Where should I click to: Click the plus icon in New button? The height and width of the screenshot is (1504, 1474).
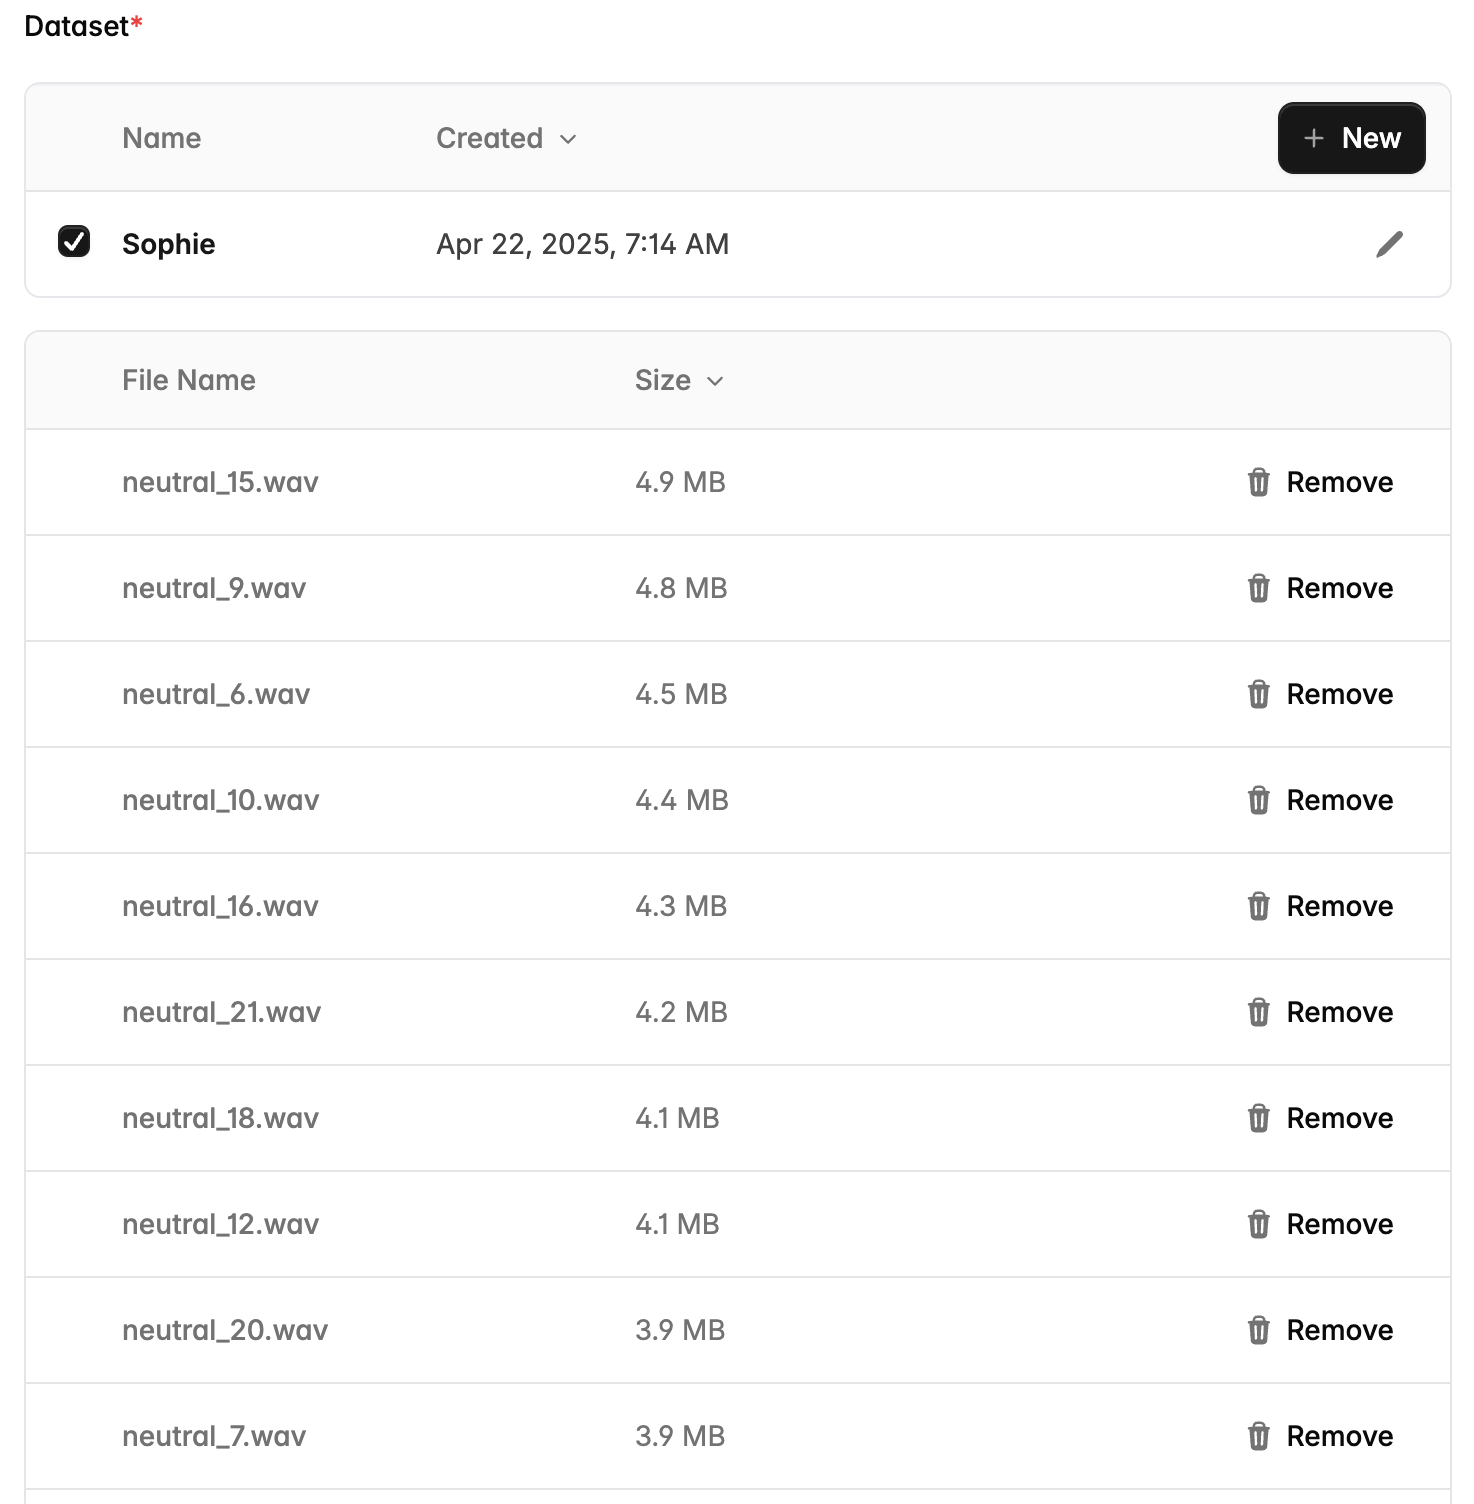coord(1314,138)
